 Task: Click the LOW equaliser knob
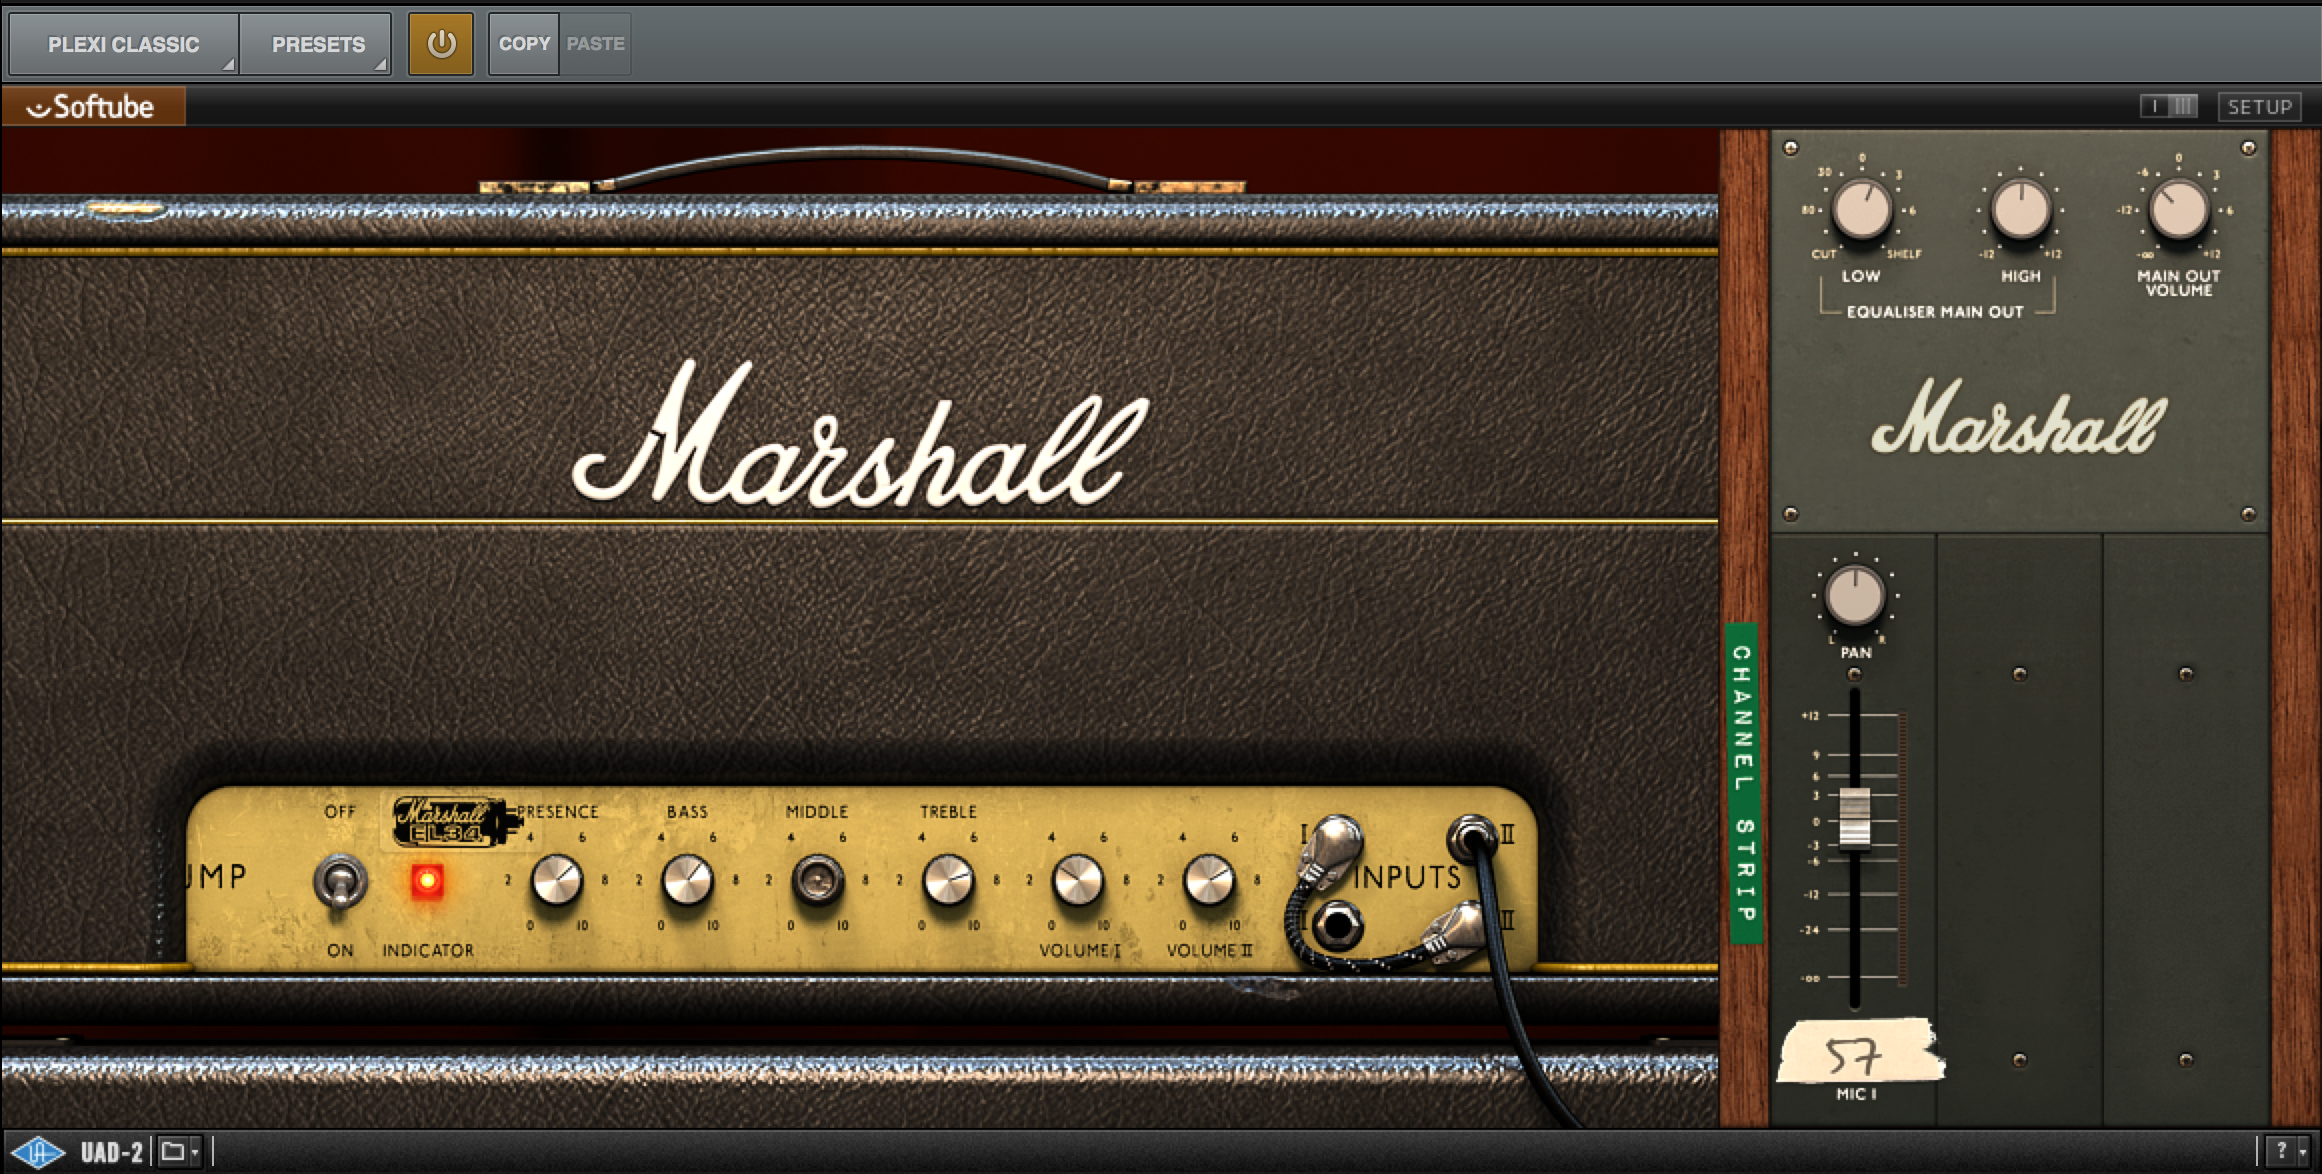[1861, 210]
